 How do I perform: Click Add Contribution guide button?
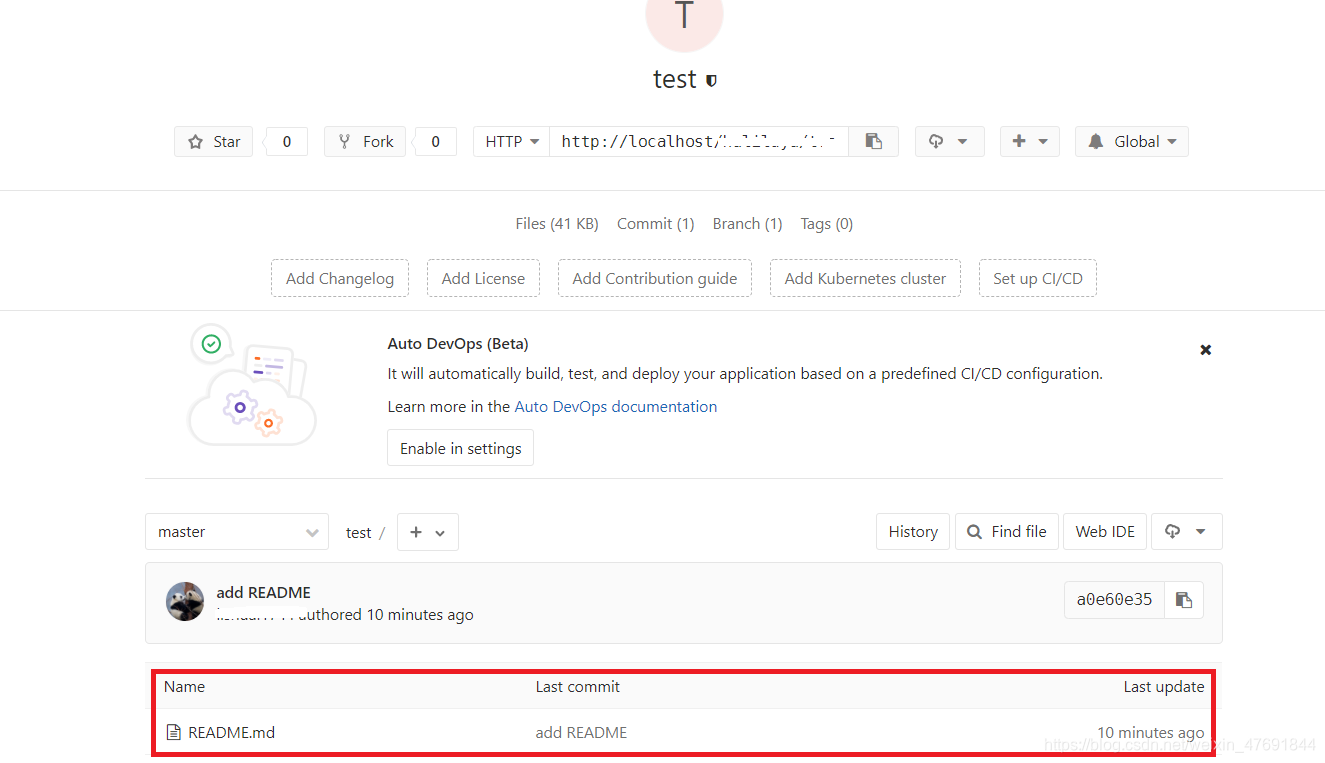pos(655,278)
